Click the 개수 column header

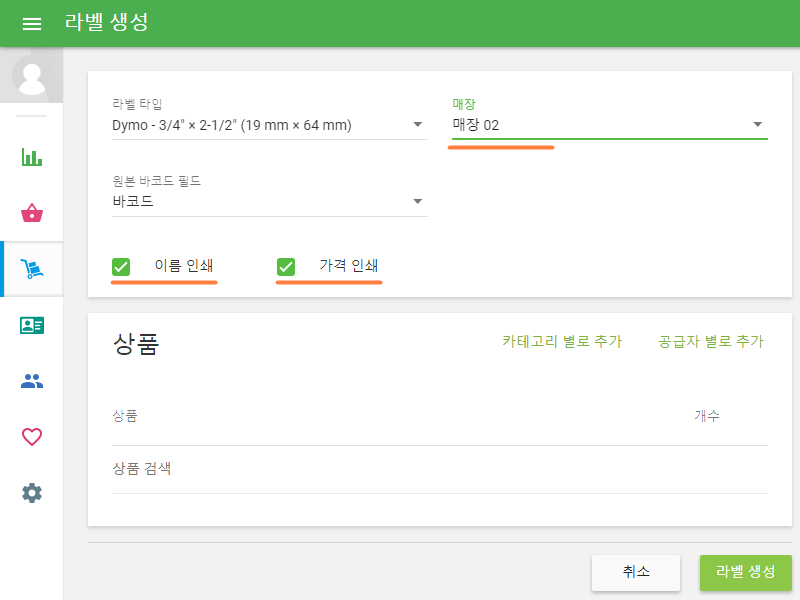click(x=707, y=416)
